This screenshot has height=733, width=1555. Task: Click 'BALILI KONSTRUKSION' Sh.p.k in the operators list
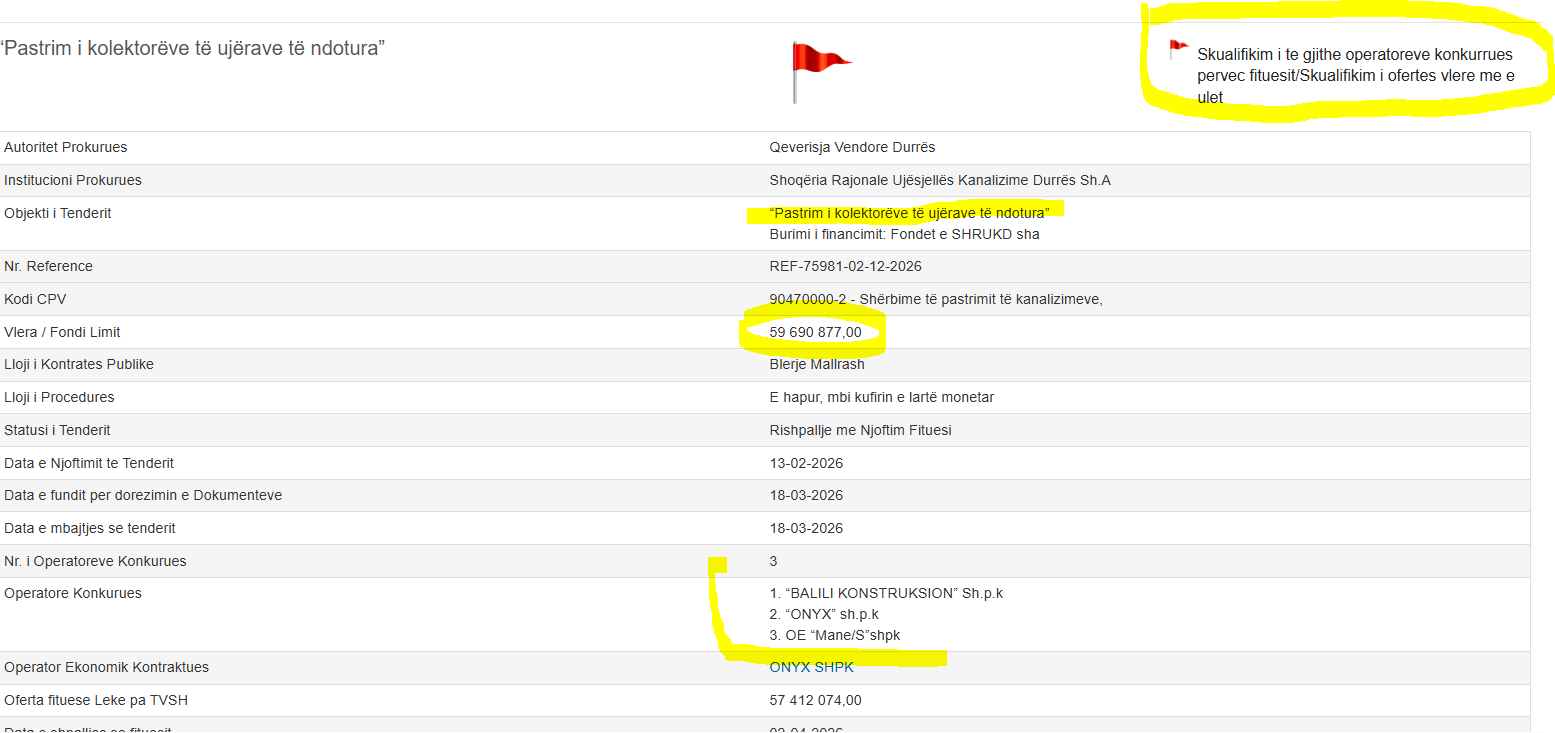(x=886, y=593)
